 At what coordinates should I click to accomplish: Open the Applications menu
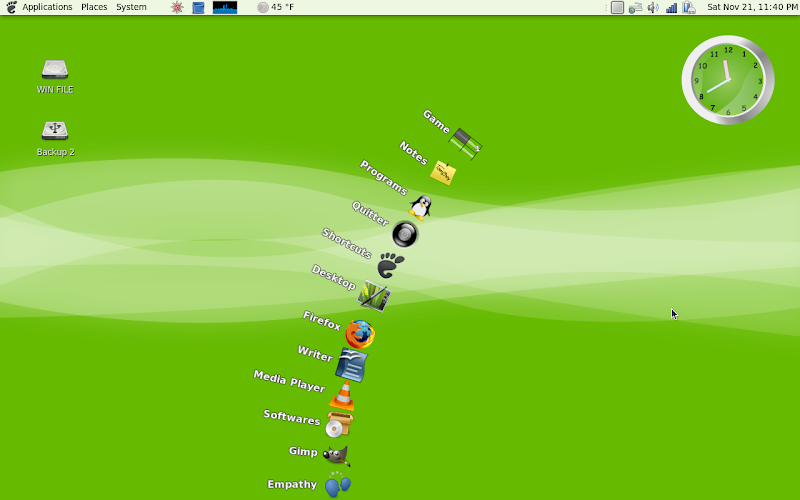click(x=47, y=7)
